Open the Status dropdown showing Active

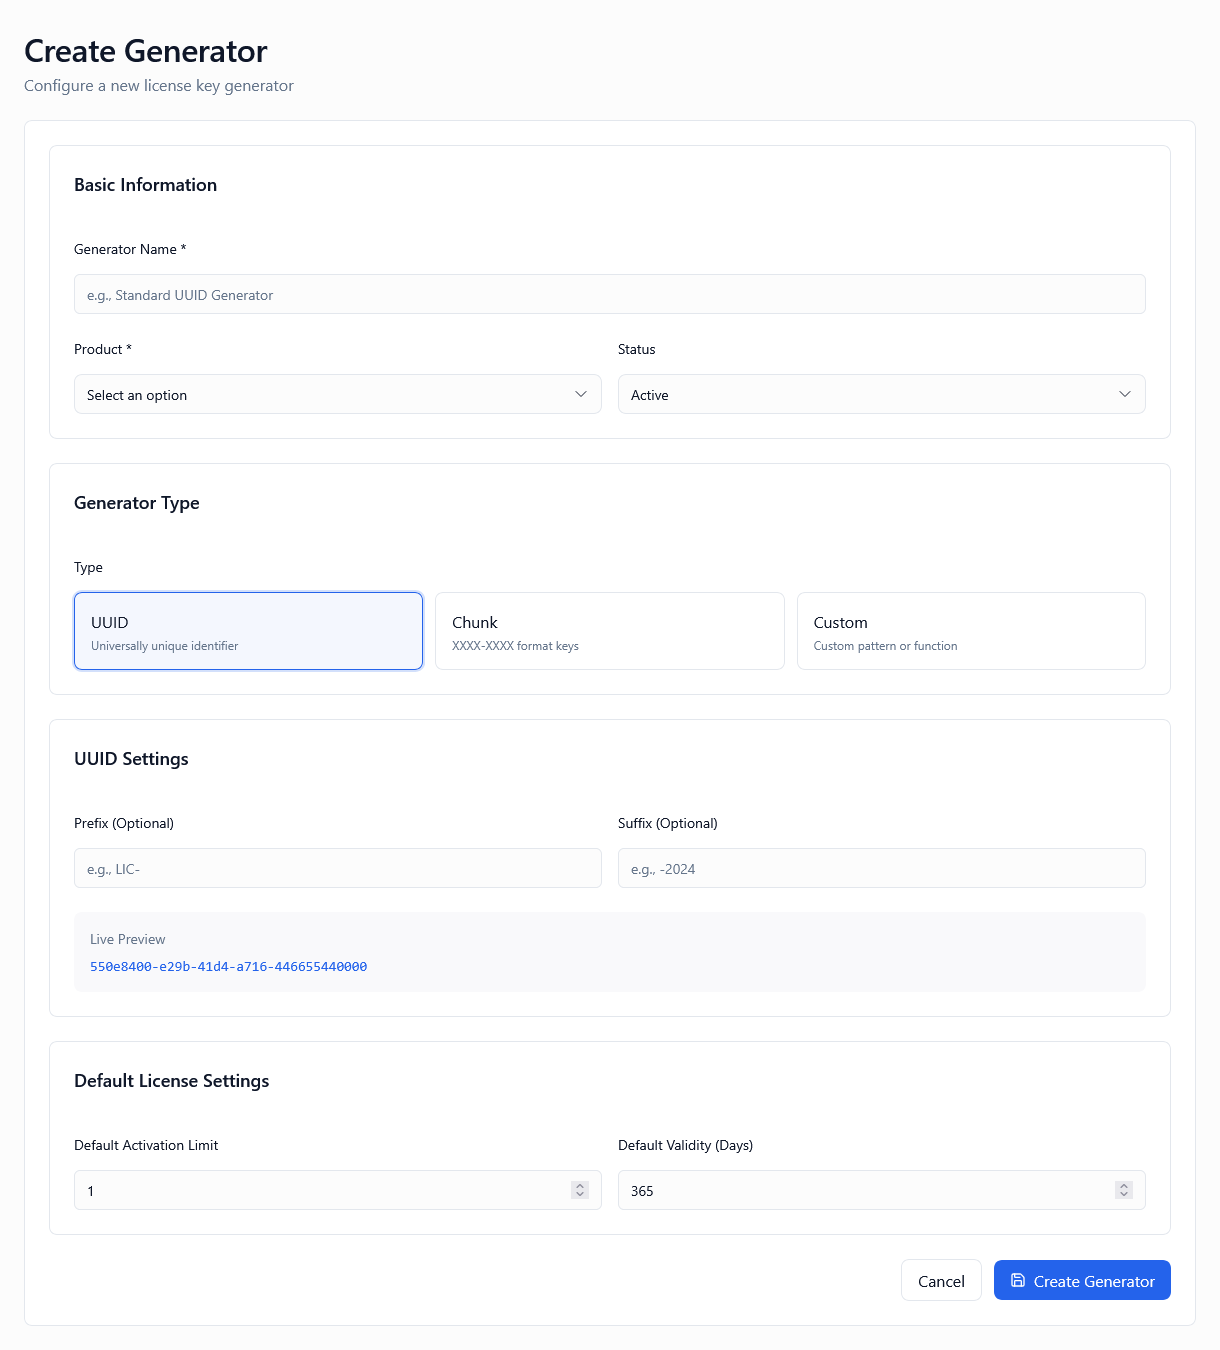pyautogui.click(x=881, y=394)
